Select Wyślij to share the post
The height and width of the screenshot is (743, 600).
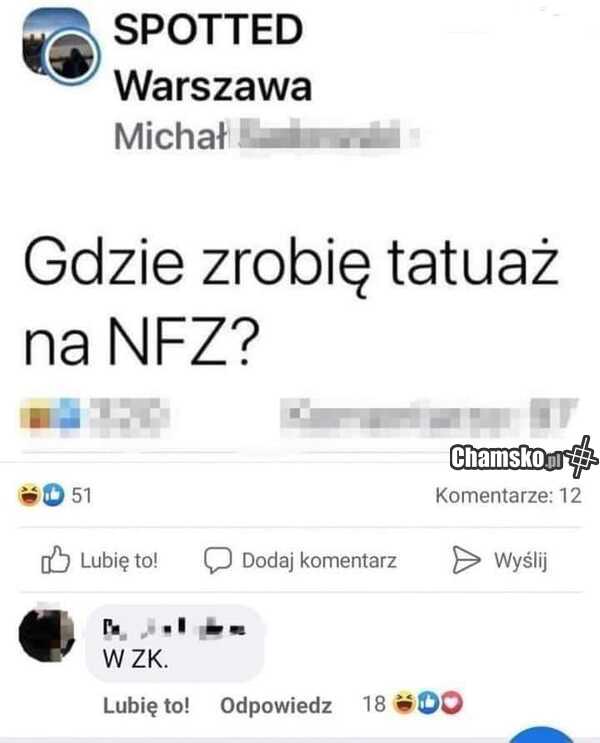521,561
